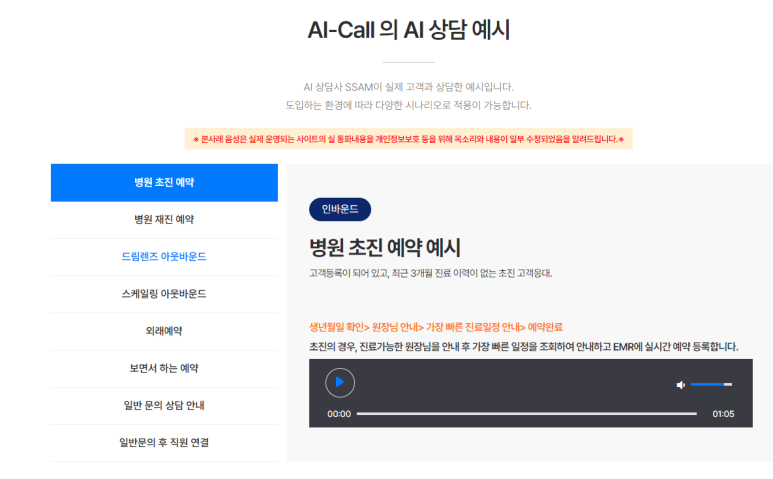Screen dimensions: 773x479
Task: Click the AI 상담사 SSAM subtitle line
Action: click(408, 87)
